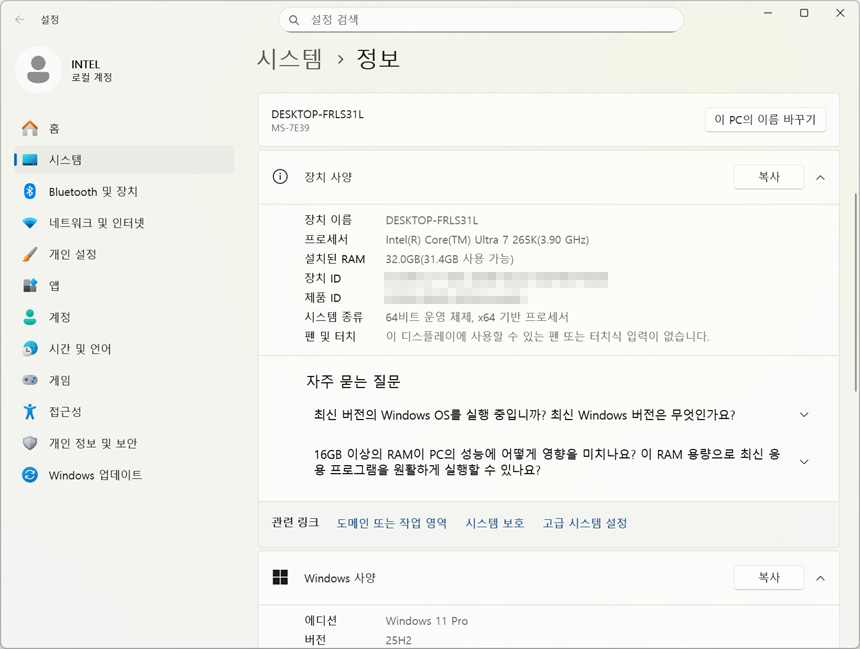Screen dimensions: 860x649
Task: Click the 시간 및 언어 globe icon
Action: pyautogui.click(x=30, y=349)
